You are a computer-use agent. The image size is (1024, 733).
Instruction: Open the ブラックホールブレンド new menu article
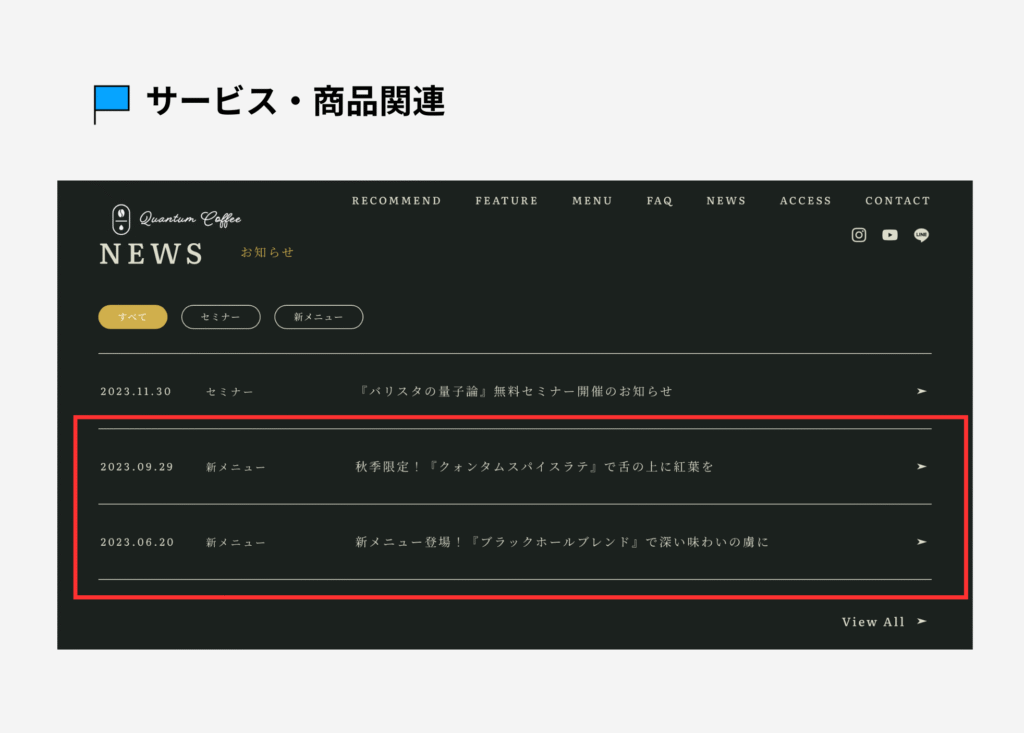tap(561, 542)
